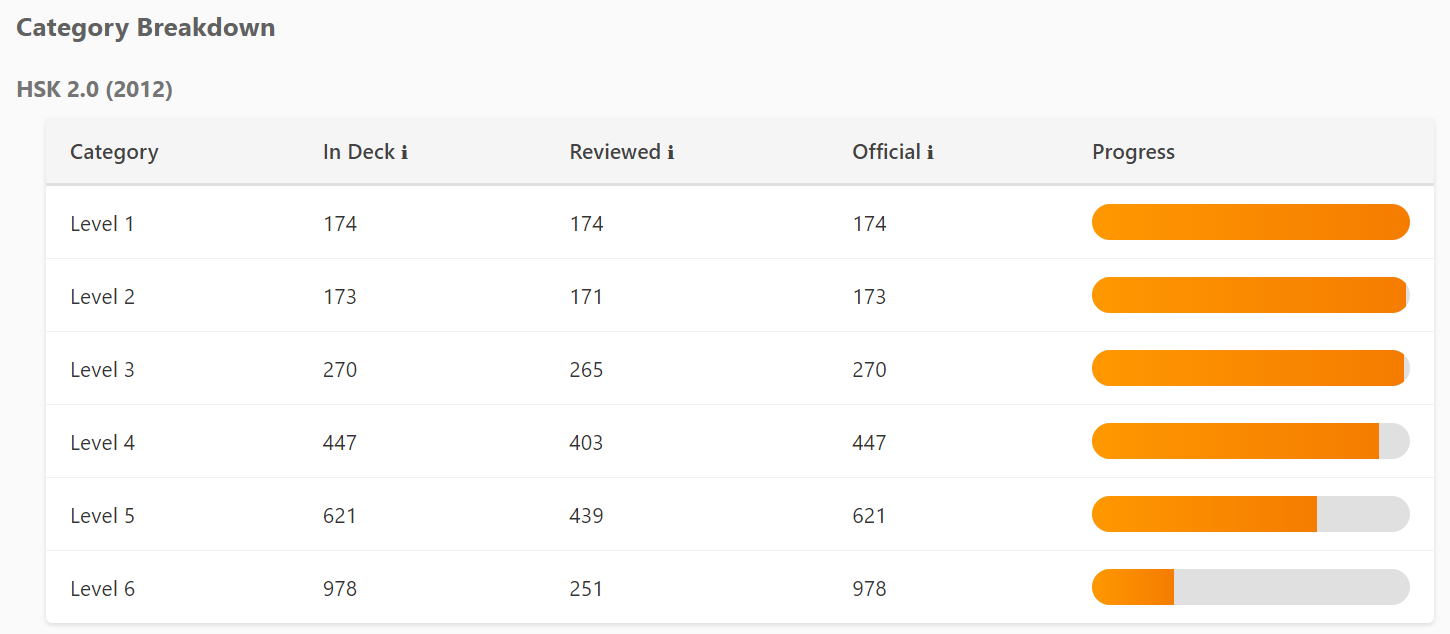Click the Level 4 progress bar
1450x634 pixels.
coord(1250,441)
